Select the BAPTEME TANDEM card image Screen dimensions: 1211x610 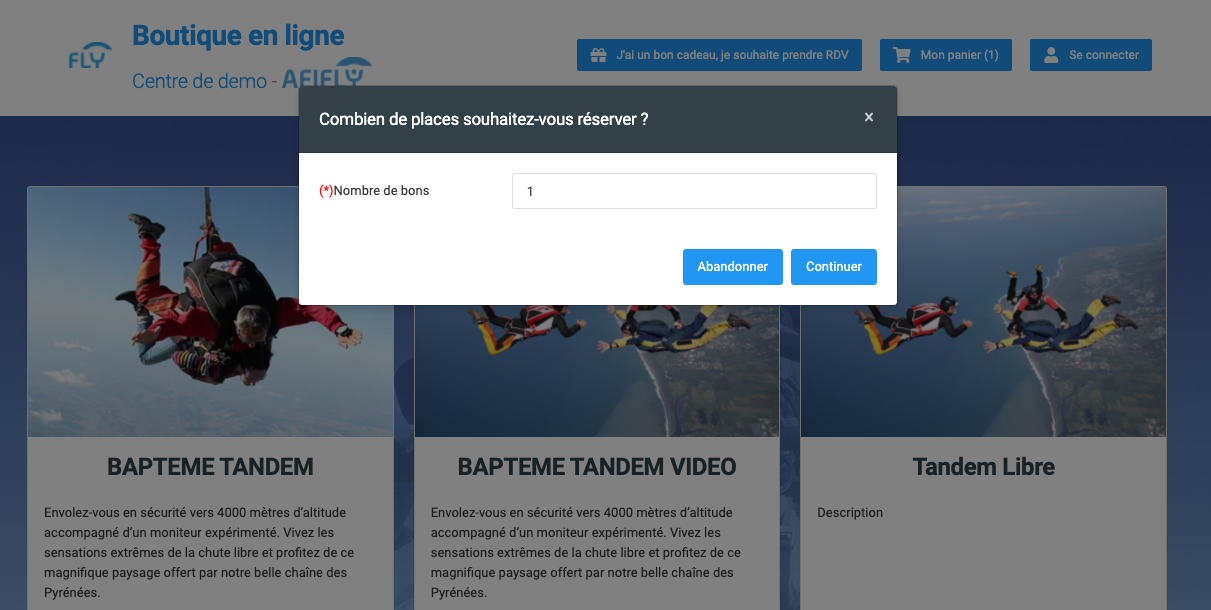coord(211,312)
